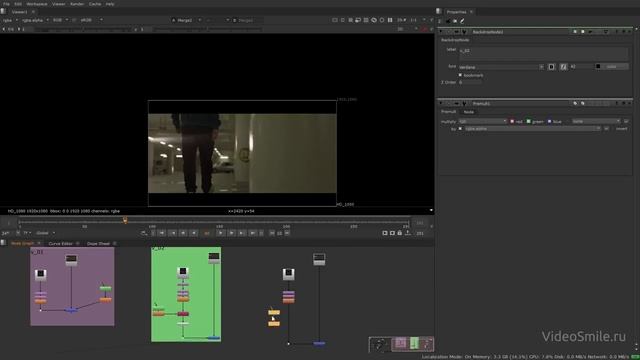The image size is (640, 360).
Task: Click the viewer lock icon near timeline
Action: click(x=400, y=233)
